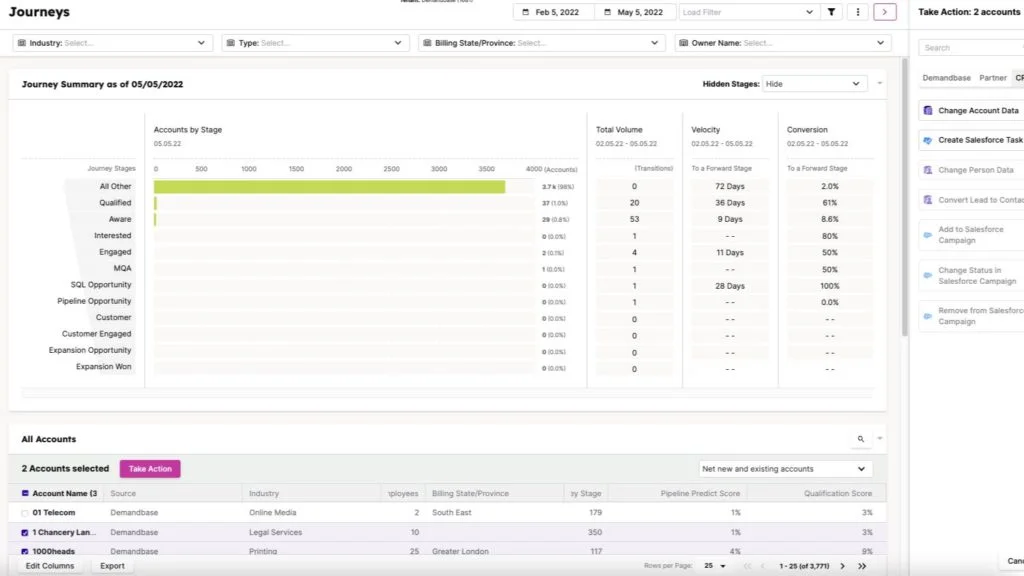
Task: Open the Billing State/Province dropdown
Action: pyautogui.click(x=541, y=43)
